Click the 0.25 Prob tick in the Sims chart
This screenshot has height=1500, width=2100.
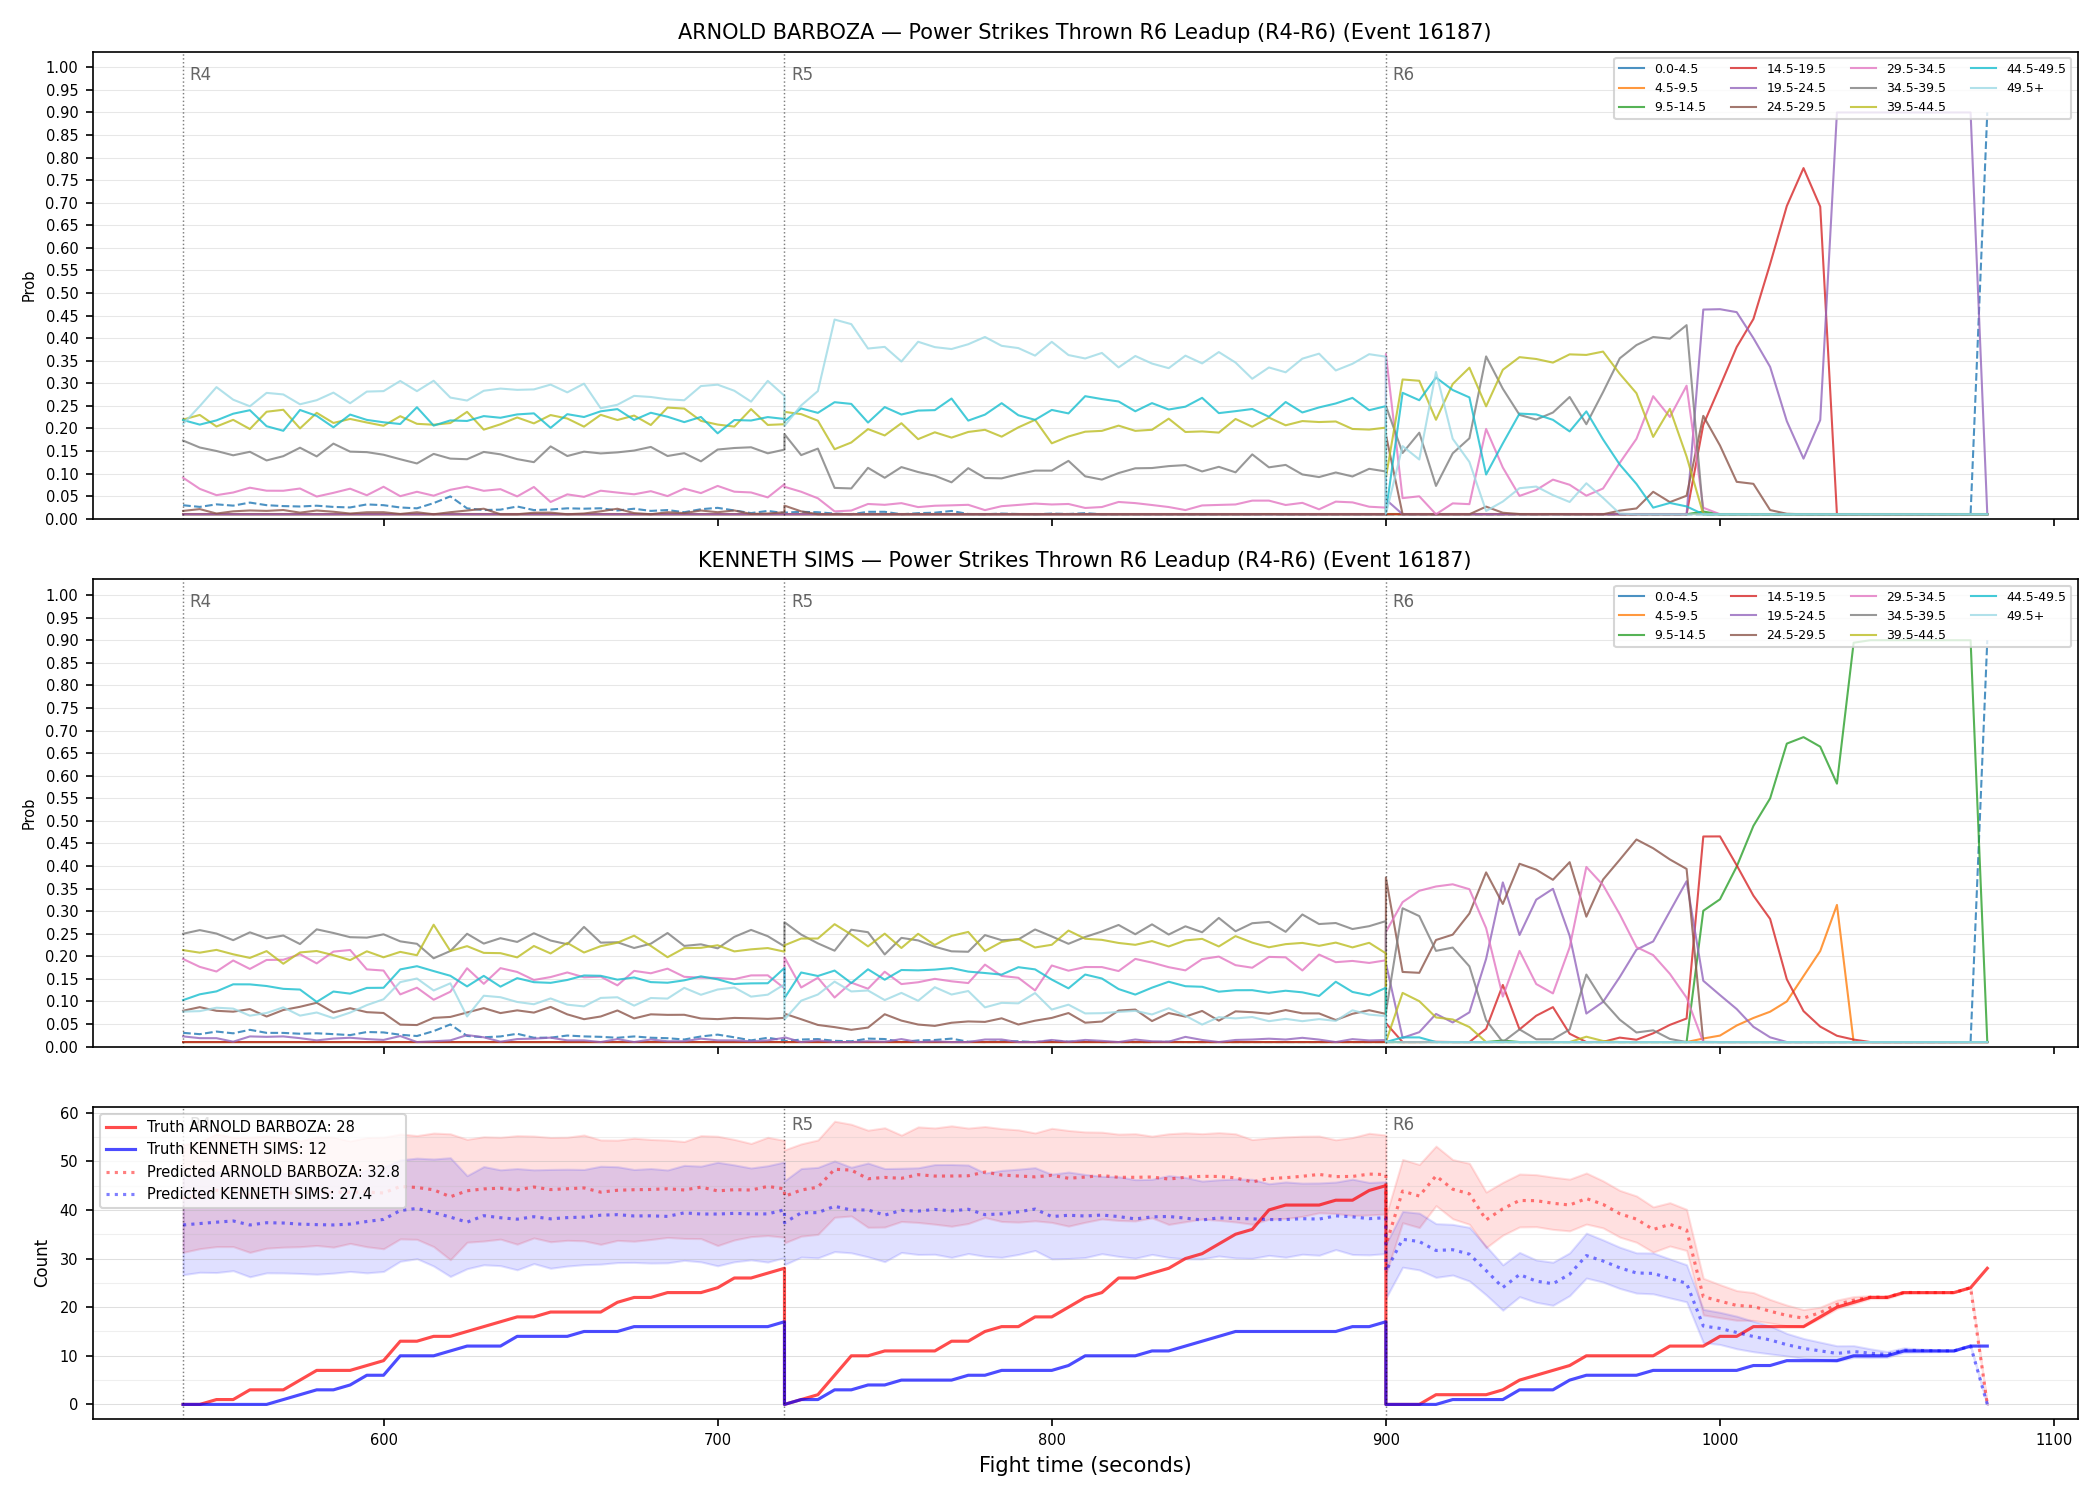pyautogui.click(x=62, y=934)
